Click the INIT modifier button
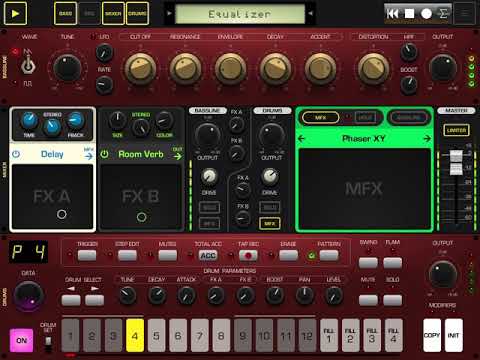The width and height of the screenshot is (480, 360). (454, 335)
